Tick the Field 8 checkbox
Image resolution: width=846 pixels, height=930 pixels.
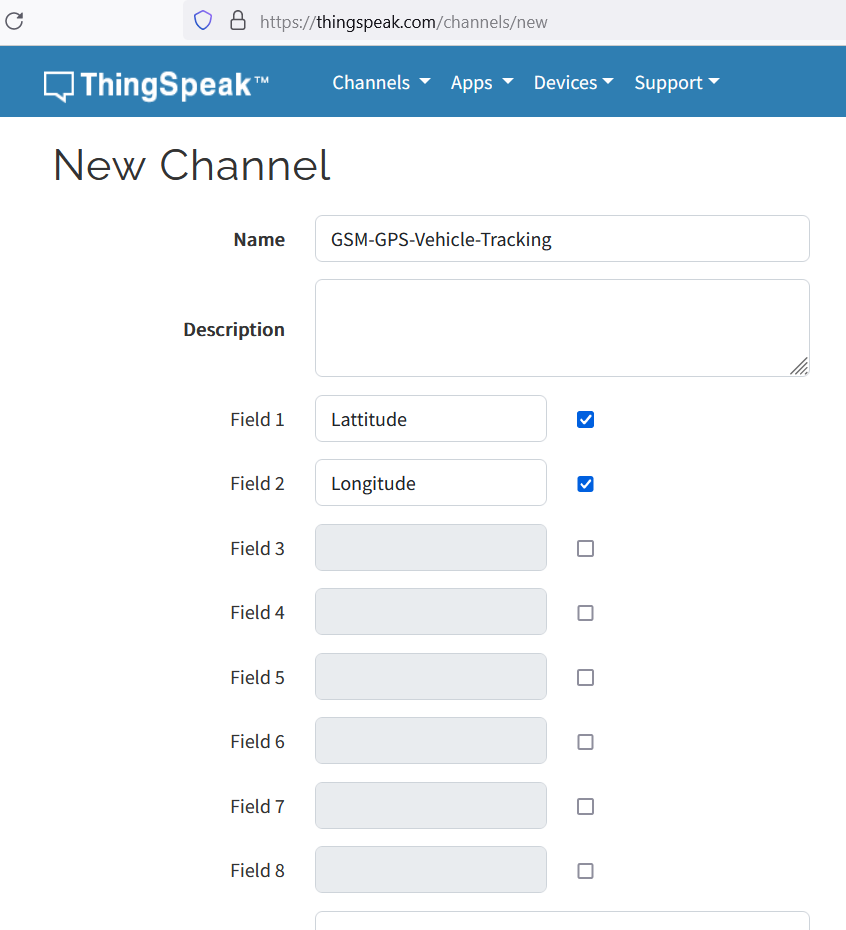pyautogui.click(x=586, y=871)
